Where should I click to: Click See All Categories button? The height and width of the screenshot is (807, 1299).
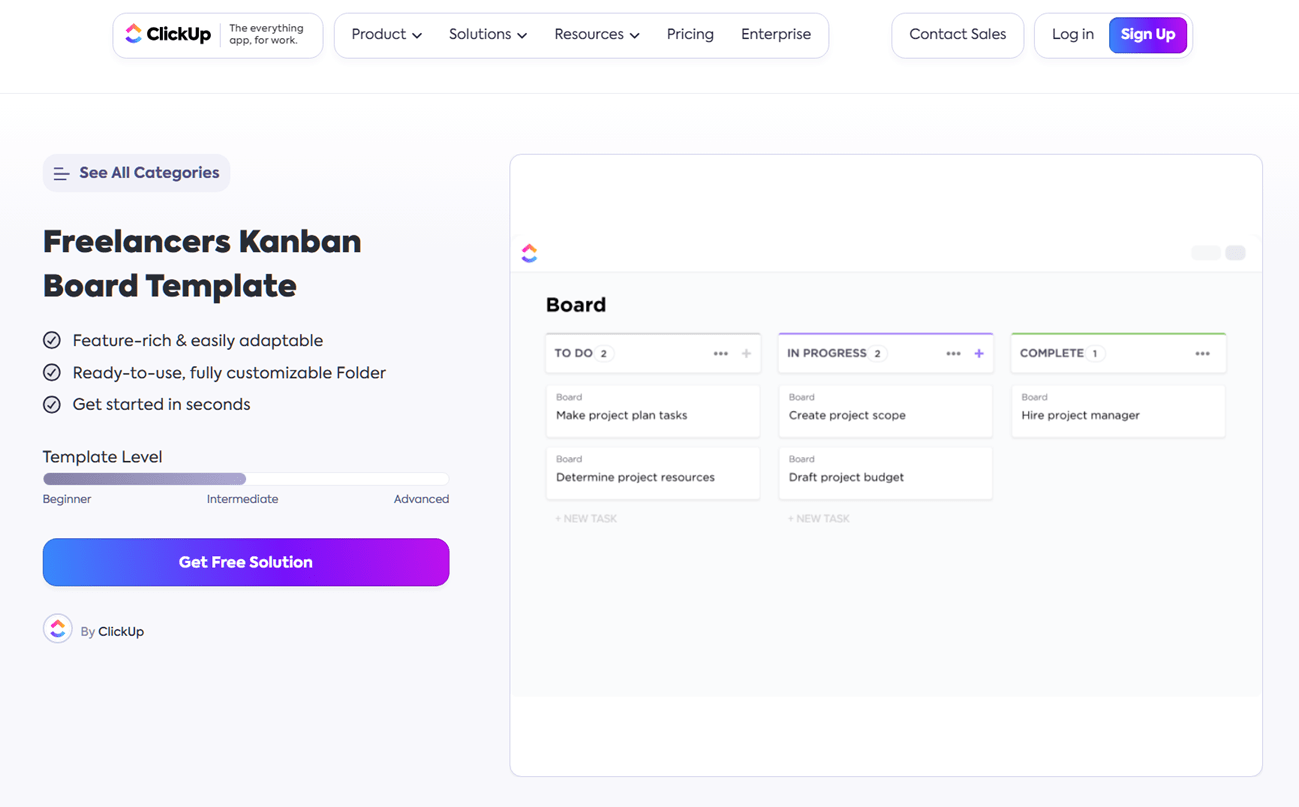[x=136, y=173]
